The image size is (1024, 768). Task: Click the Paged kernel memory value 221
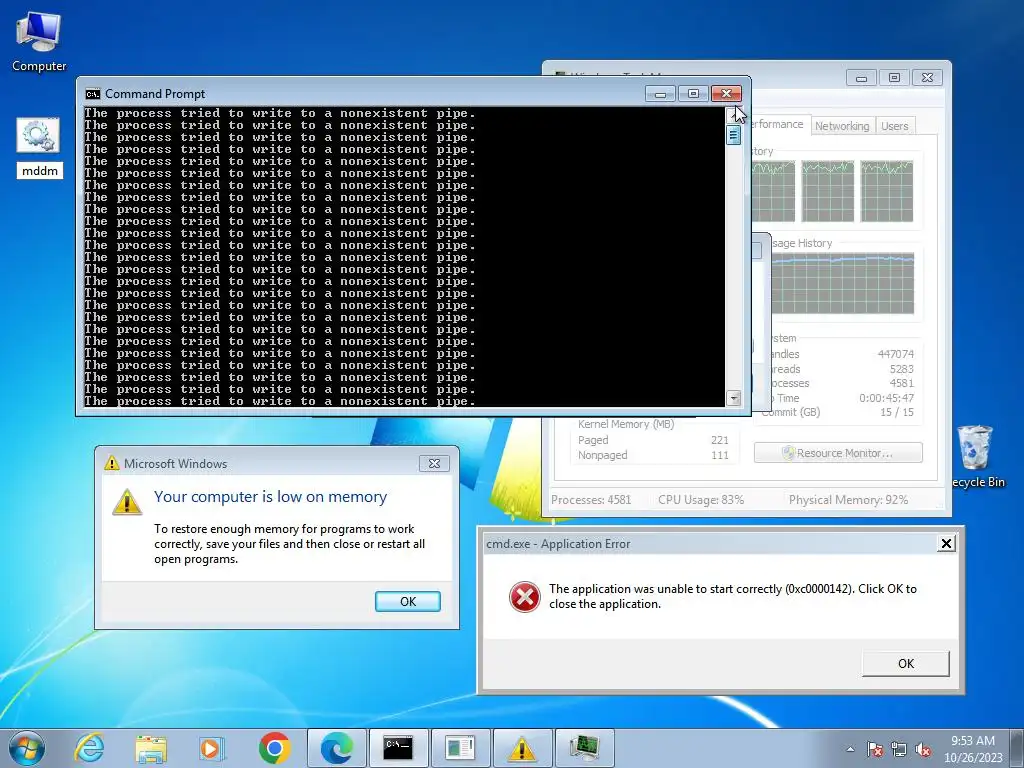tap(720, 440)
